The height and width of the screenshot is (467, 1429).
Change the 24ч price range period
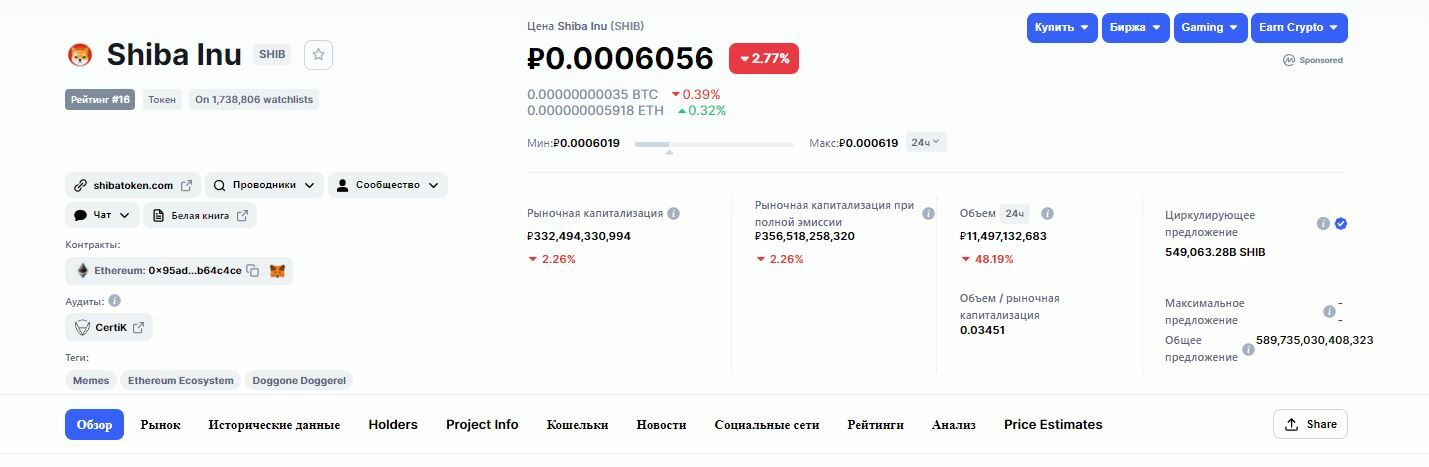click(926, 143)
